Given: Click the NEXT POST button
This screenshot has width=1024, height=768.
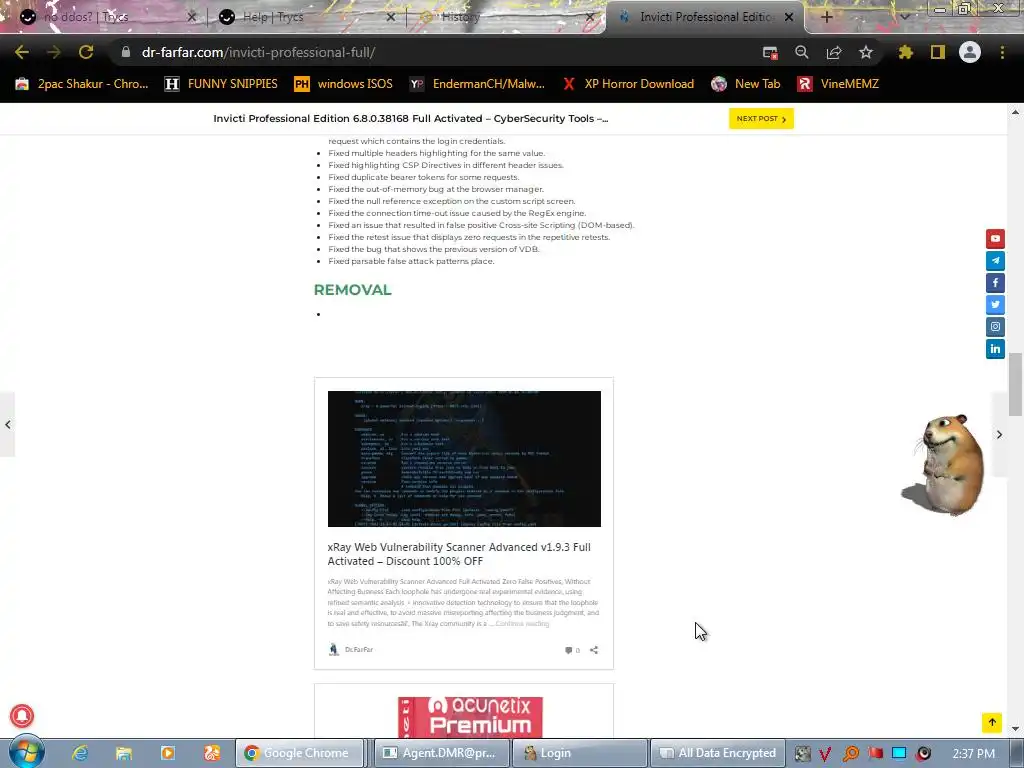Looking at the screenshot, I should (x=761, y=118).
